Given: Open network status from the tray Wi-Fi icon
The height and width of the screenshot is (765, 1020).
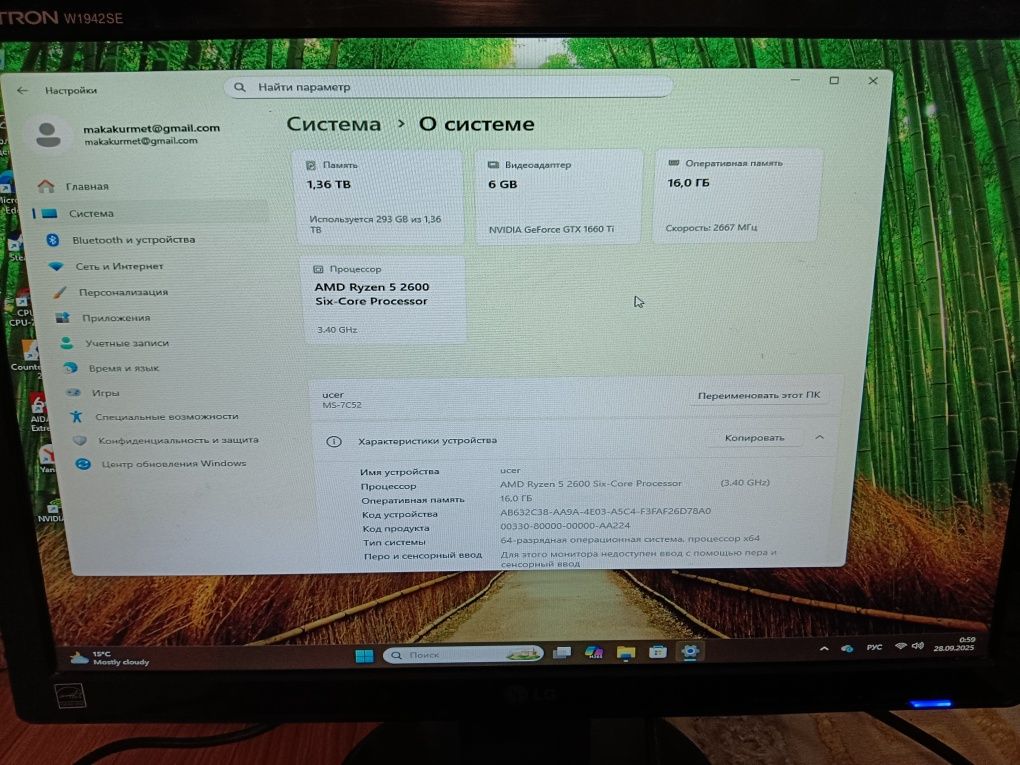Looking at the screenshot, I should tap(900, 646).
